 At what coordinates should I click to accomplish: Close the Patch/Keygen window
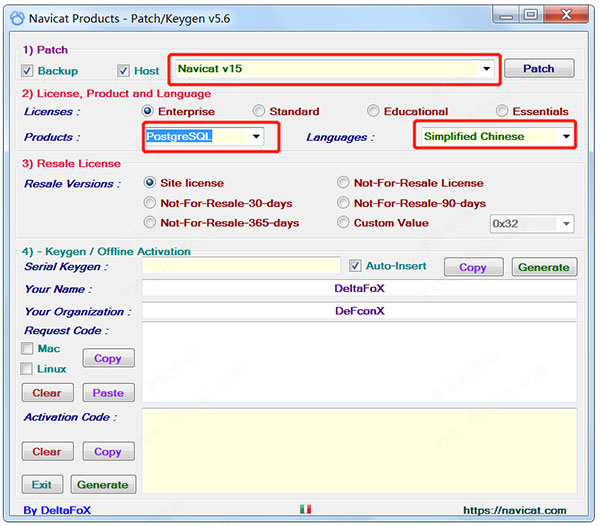click(566, 15)
